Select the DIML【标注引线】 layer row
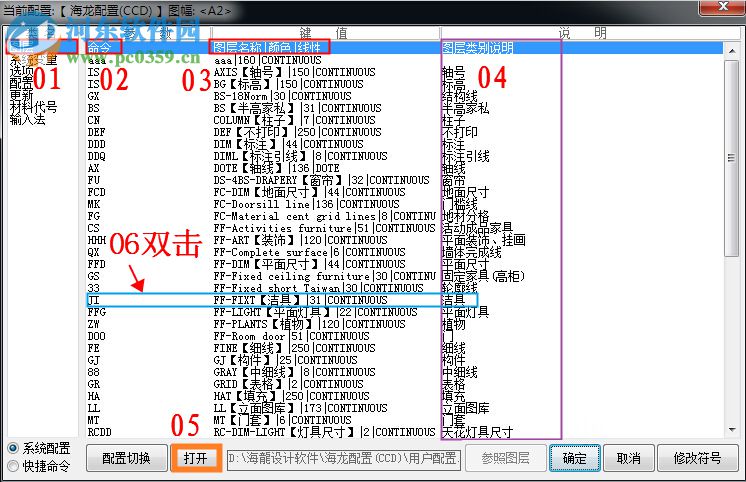 pyautogui.click(x=404, y=156)
